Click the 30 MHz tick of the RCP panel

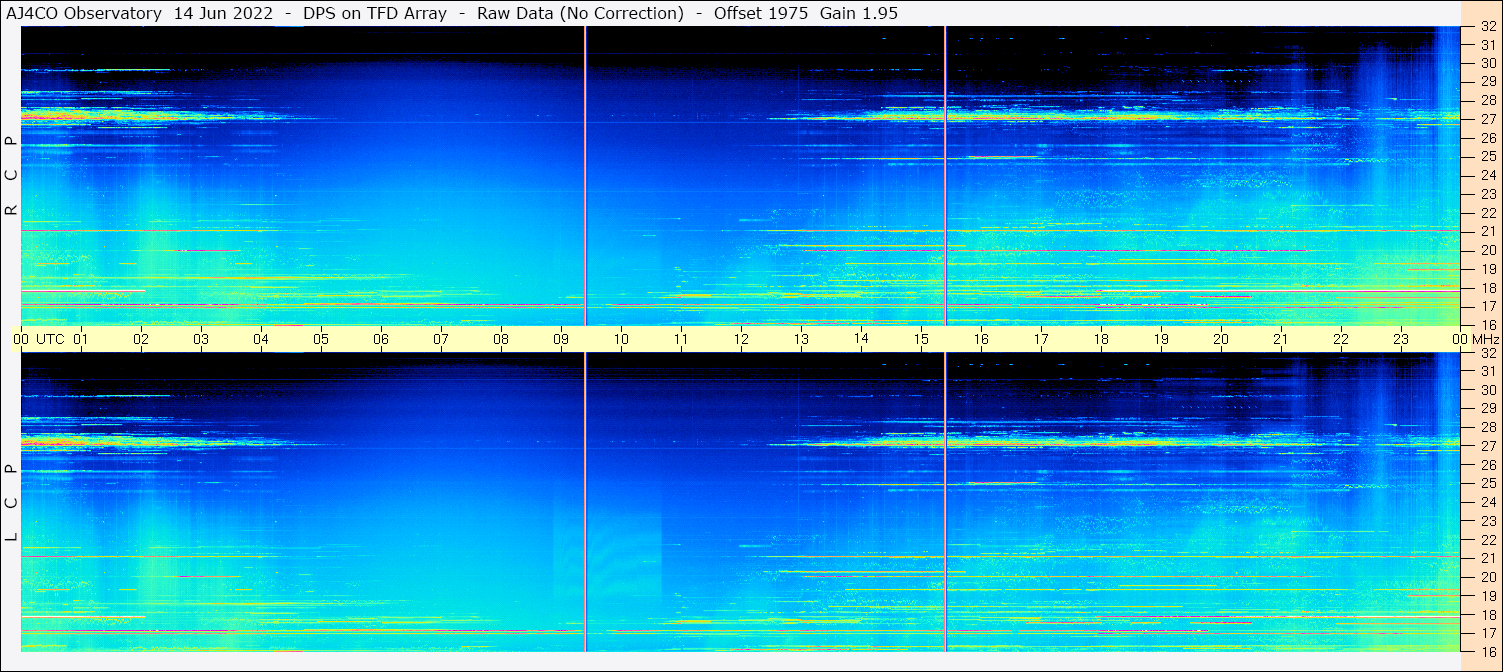tap(1487, 63)
